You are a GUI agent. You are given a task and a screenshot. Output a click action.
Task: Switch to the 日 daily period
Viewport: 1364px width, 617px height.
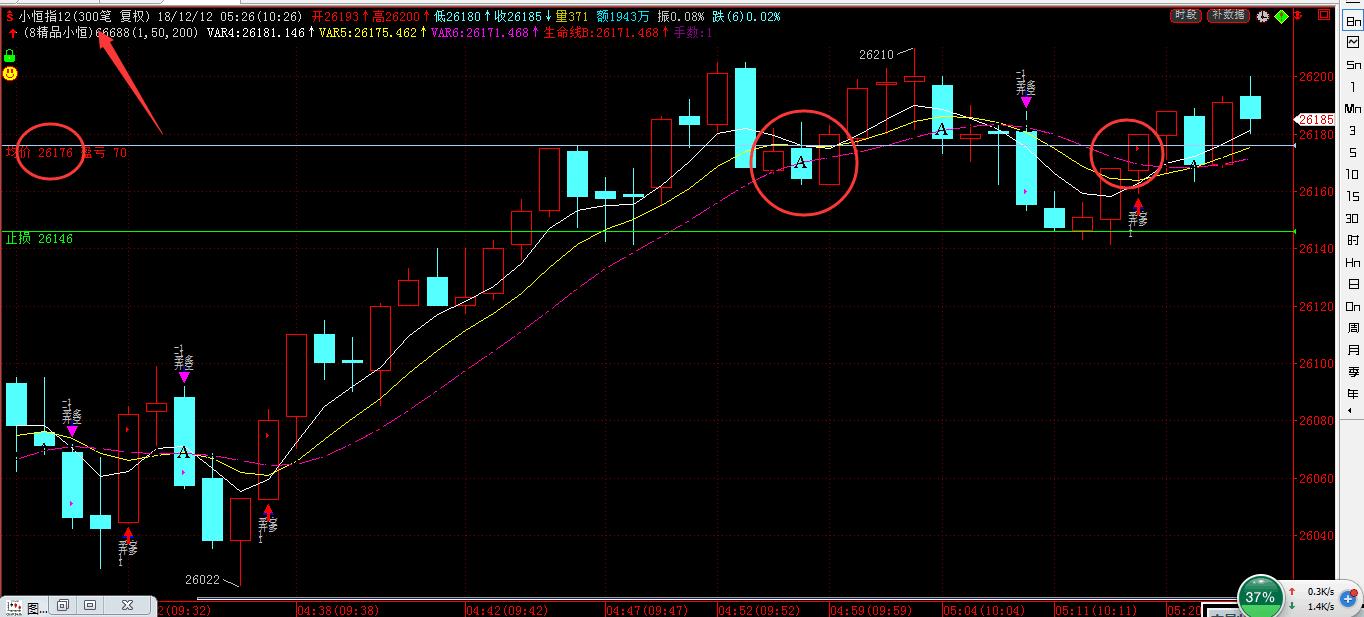[x=1353, y=284]
